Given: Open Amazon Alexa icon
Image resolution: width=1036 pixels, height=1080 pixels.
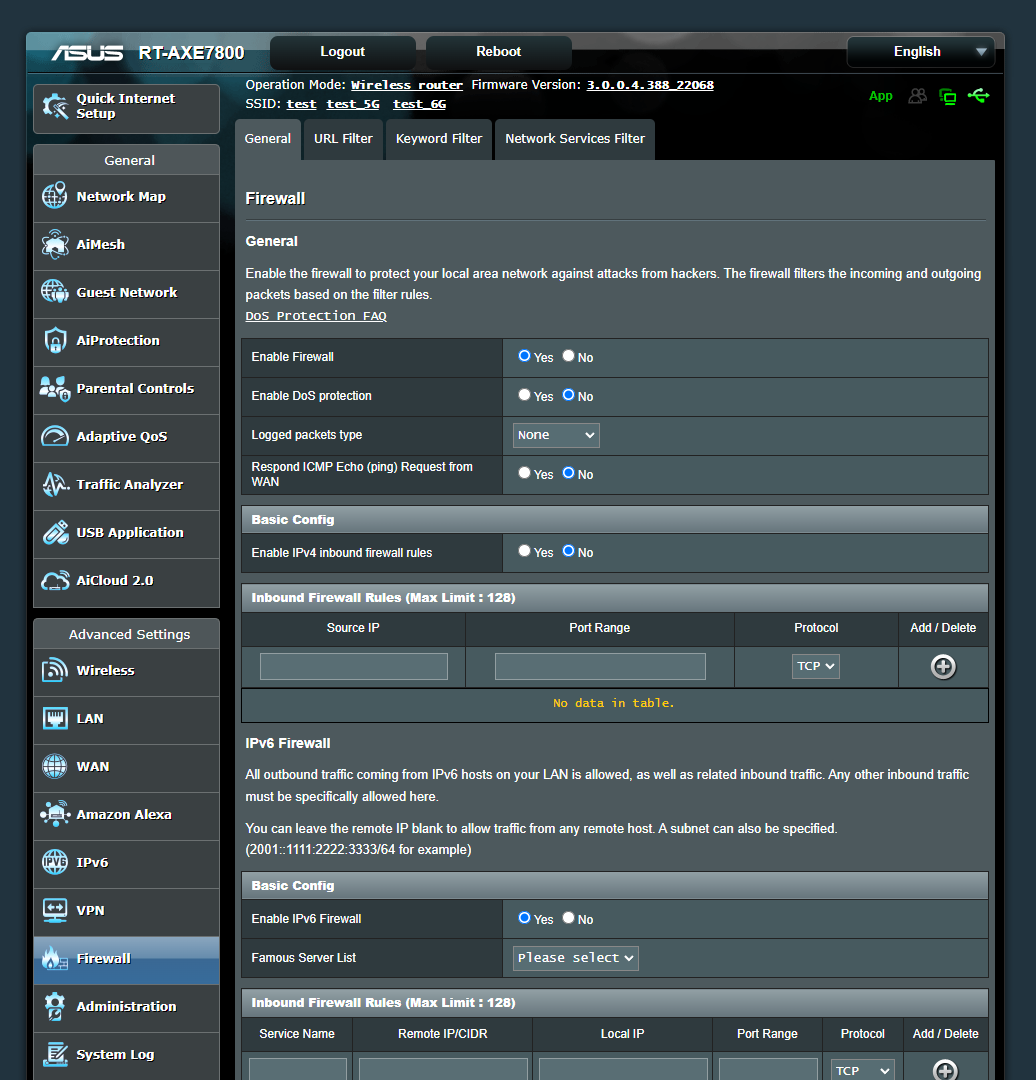Looking at the screenshot, I should pyautogui.click(x=55, y=814).
